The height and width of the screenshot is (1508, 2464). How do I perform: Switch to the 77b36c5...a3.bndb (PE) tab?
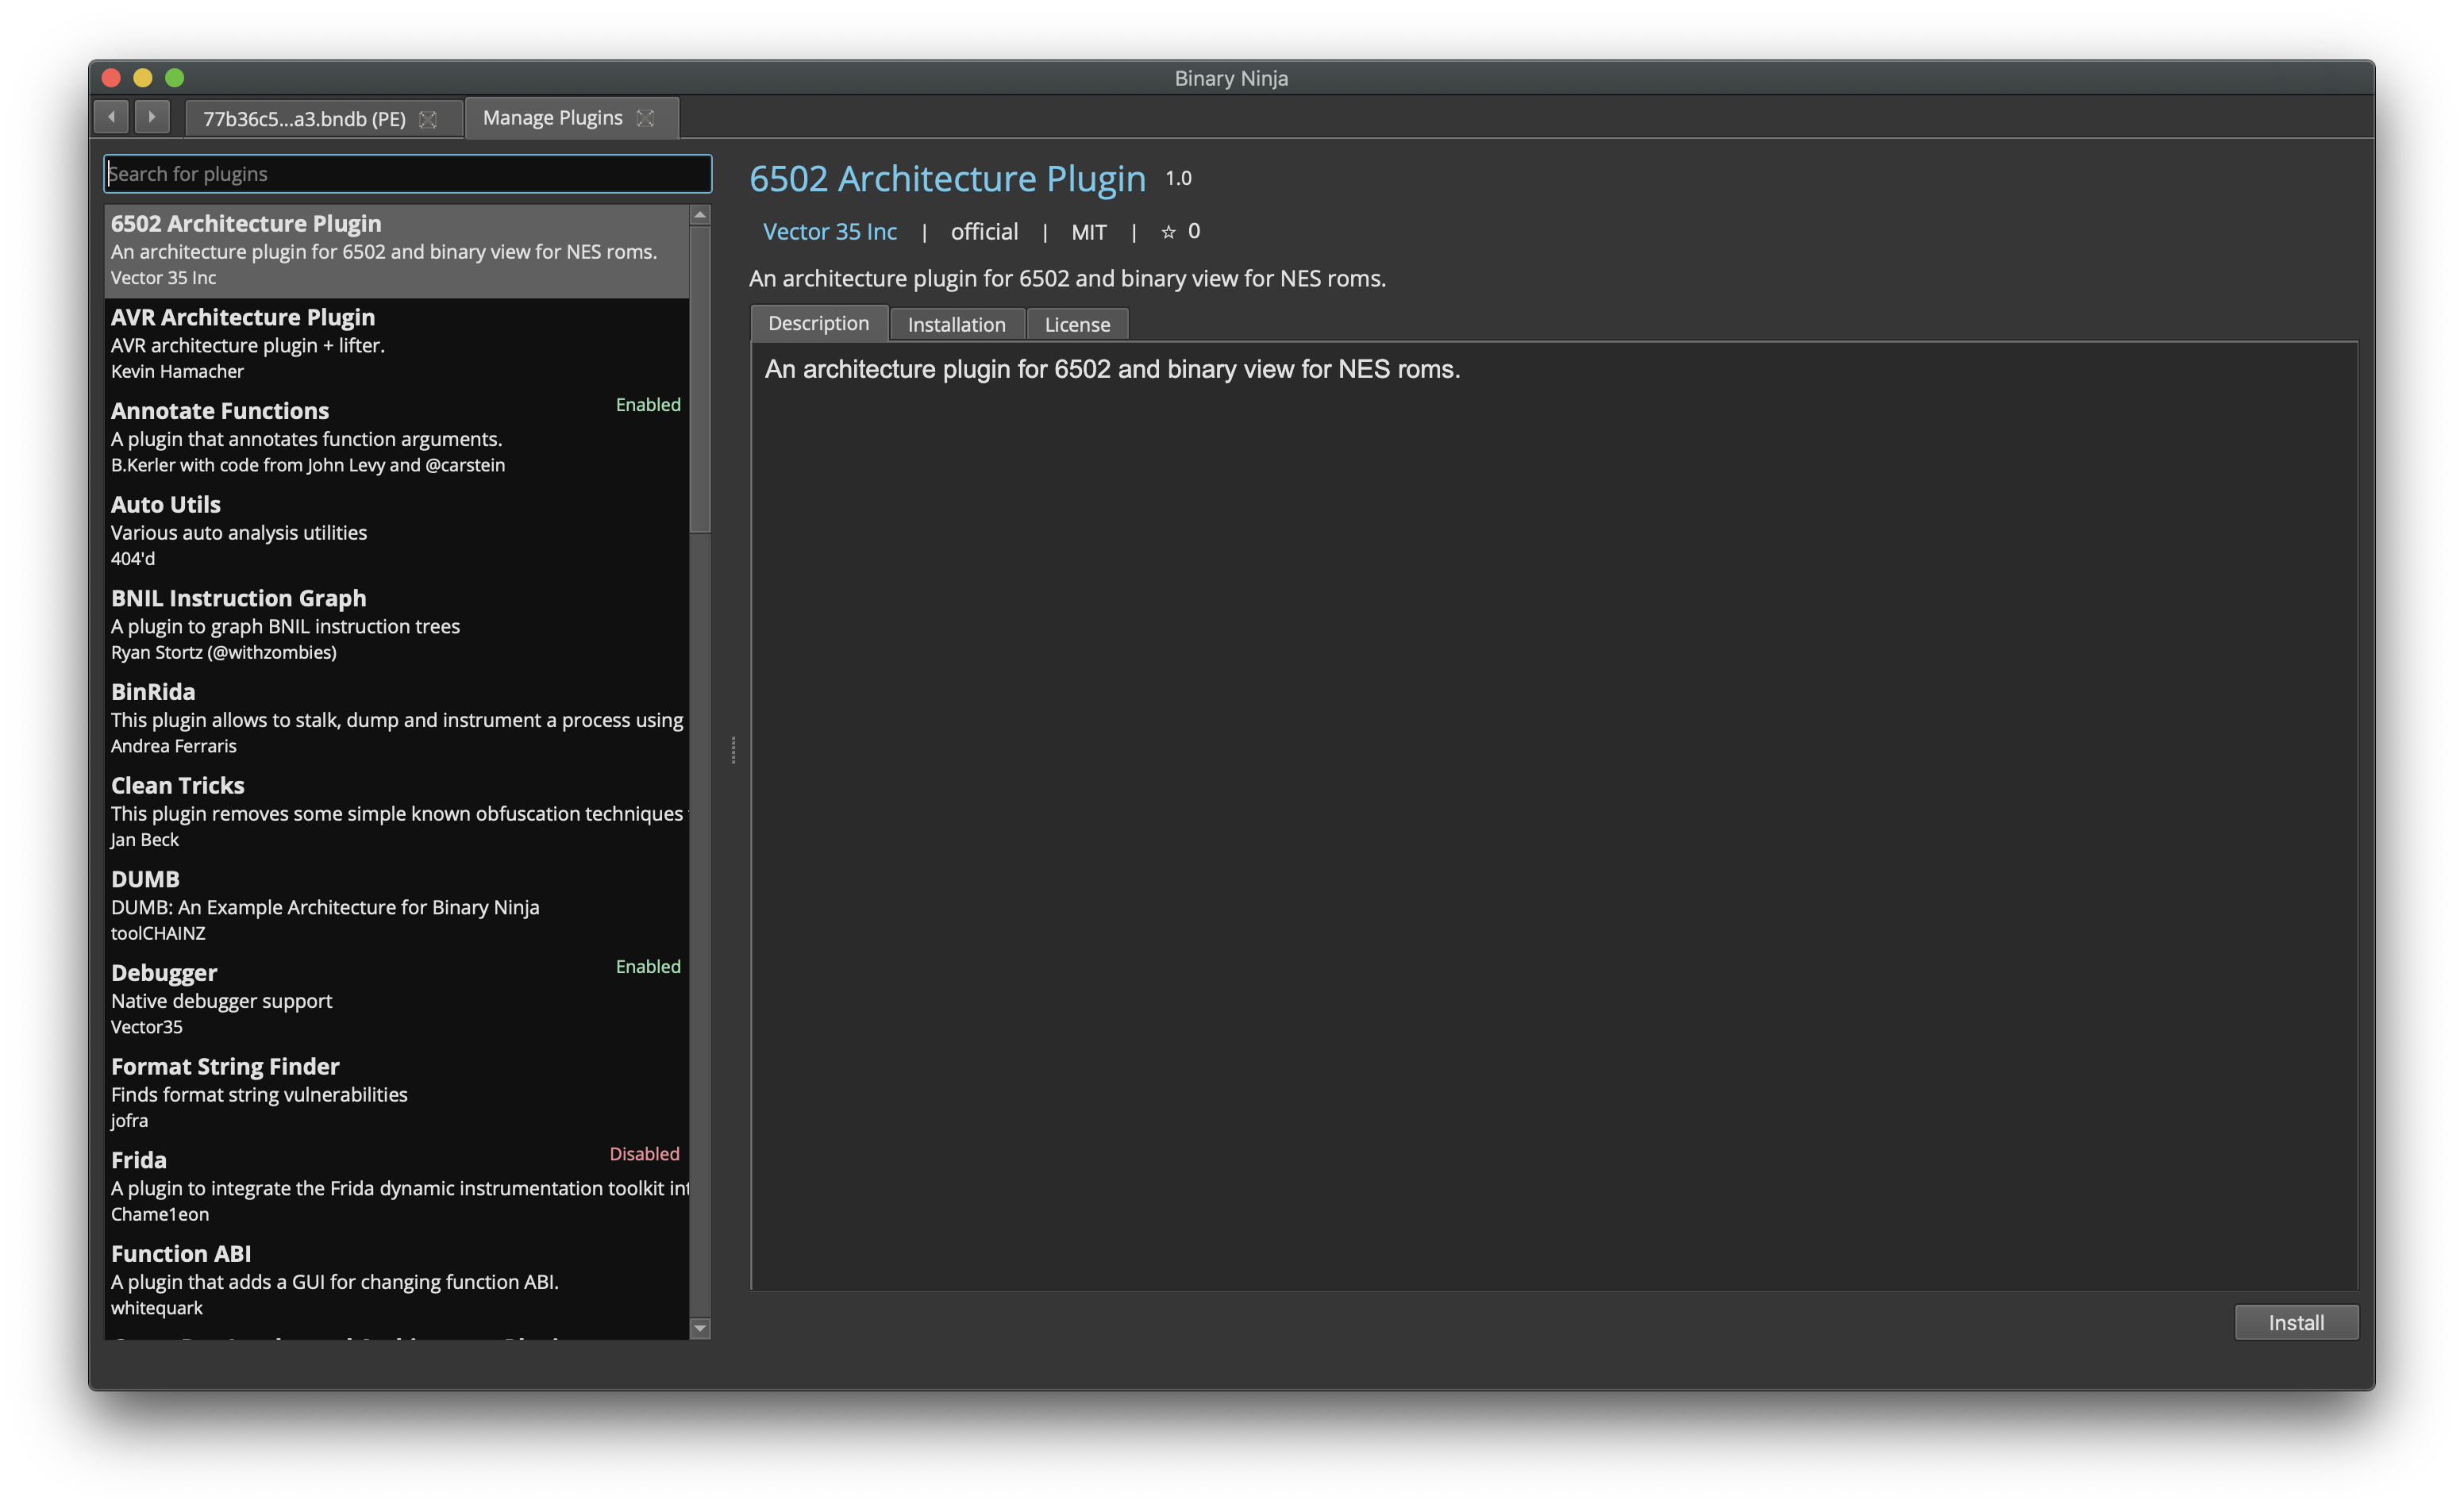click(323, 118)
